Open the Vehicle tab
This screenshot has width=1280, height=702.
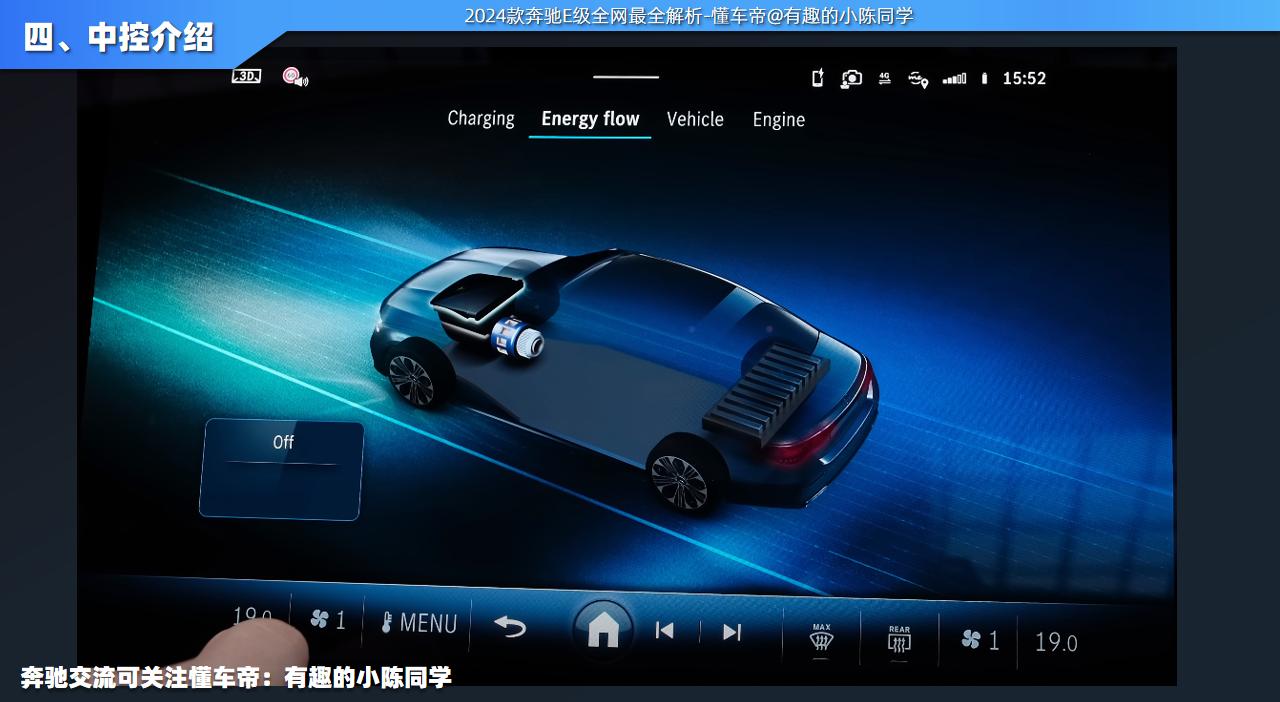tap(695, 120)
